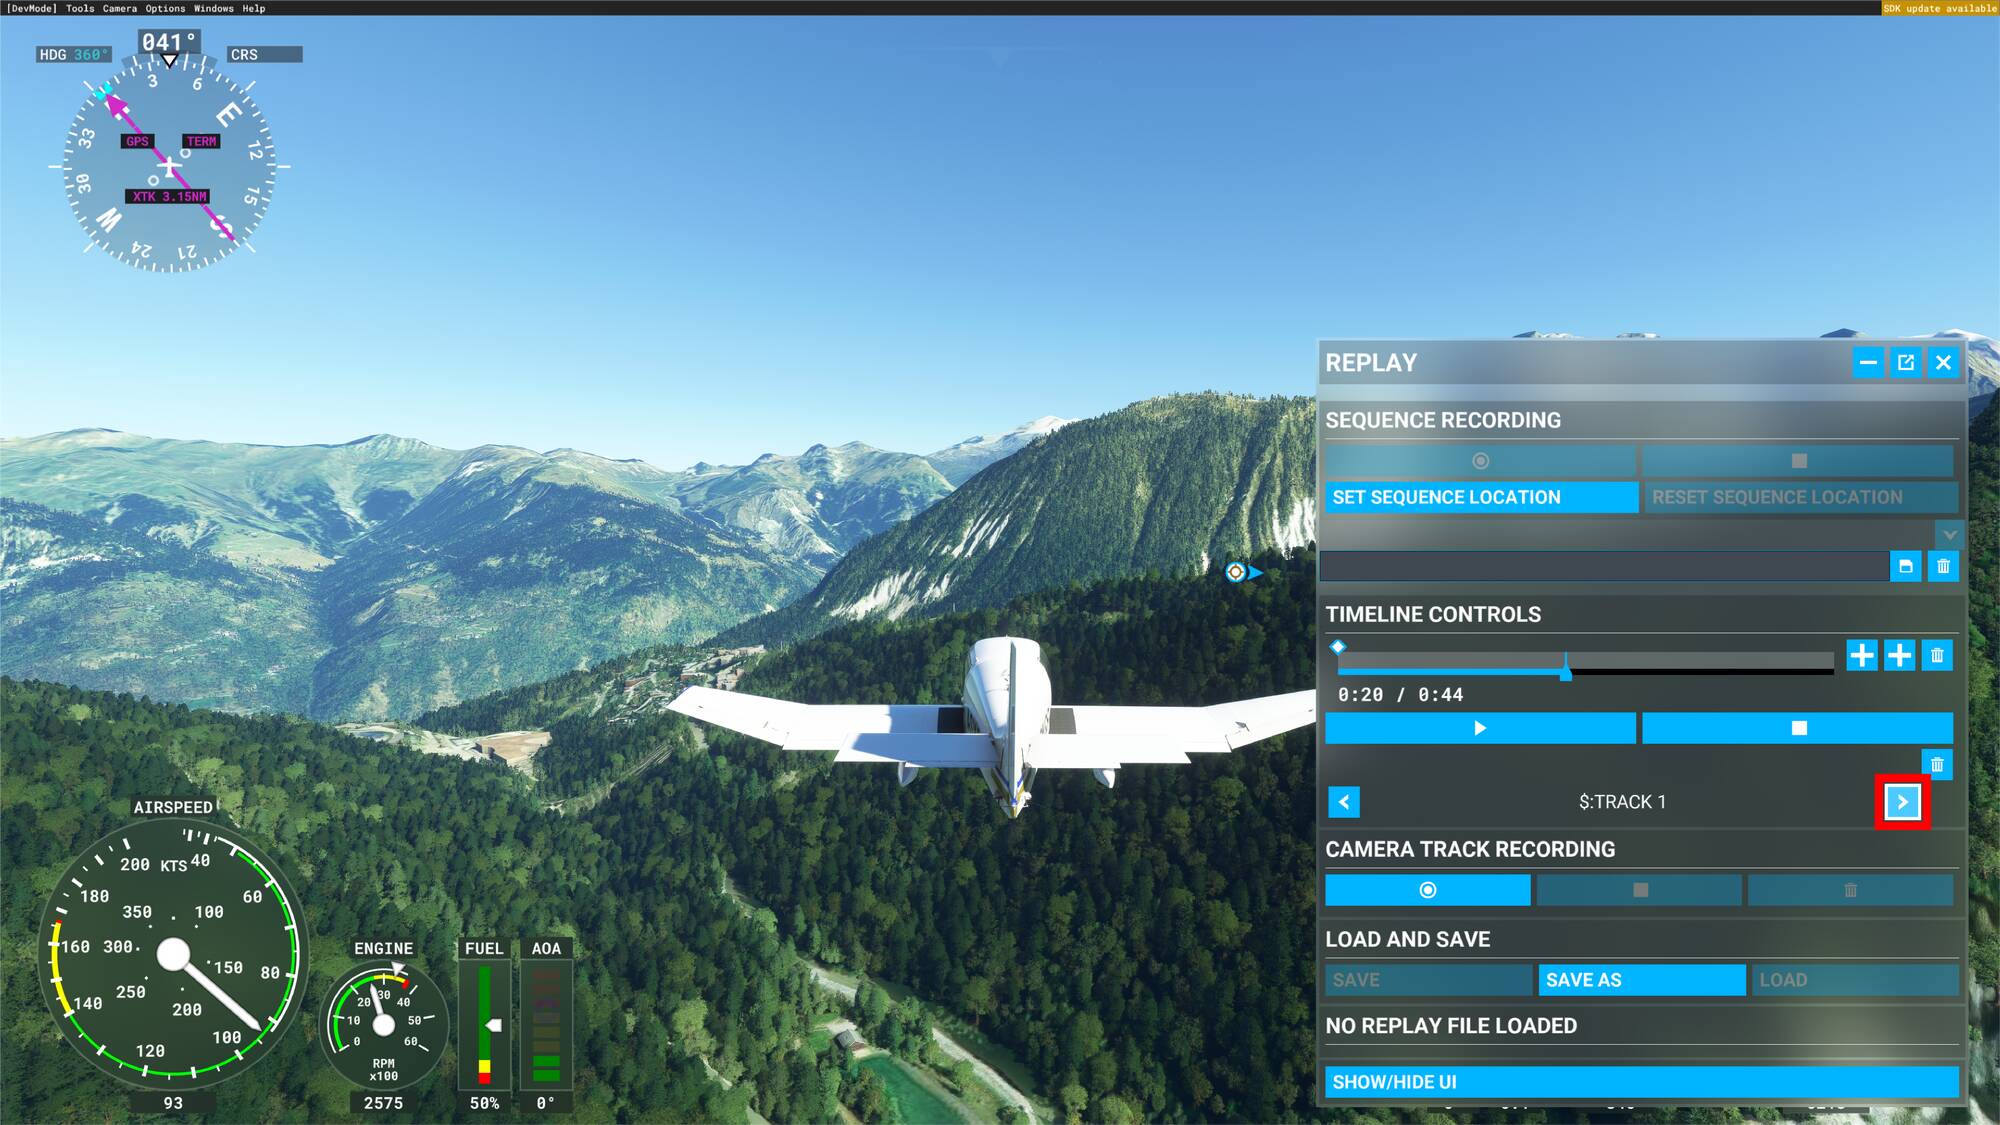Delete sequence using trash icon beside name field

tap(1943, 566)
